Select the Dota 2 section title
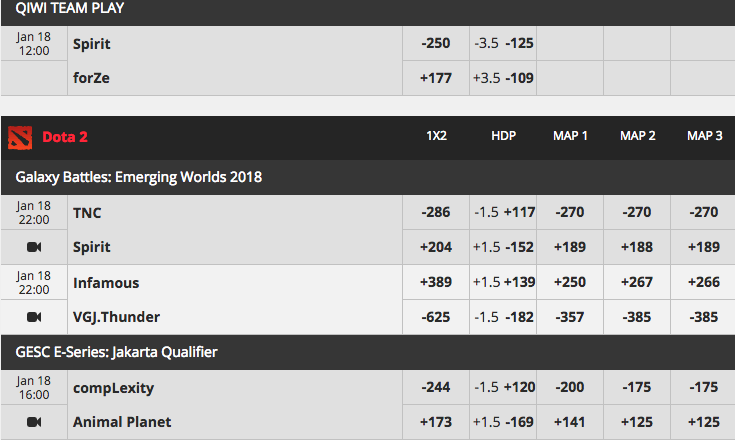 click(x=65, y=137)
